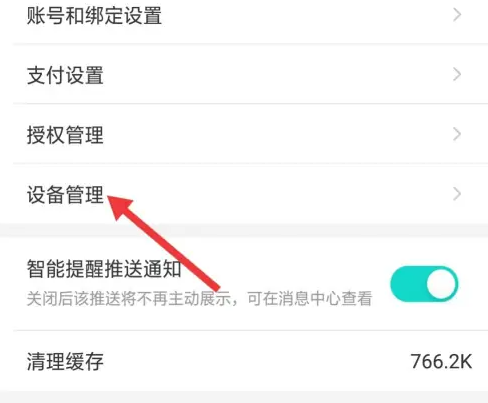Click the arrow icon next to 授权管理

[457, 134]
